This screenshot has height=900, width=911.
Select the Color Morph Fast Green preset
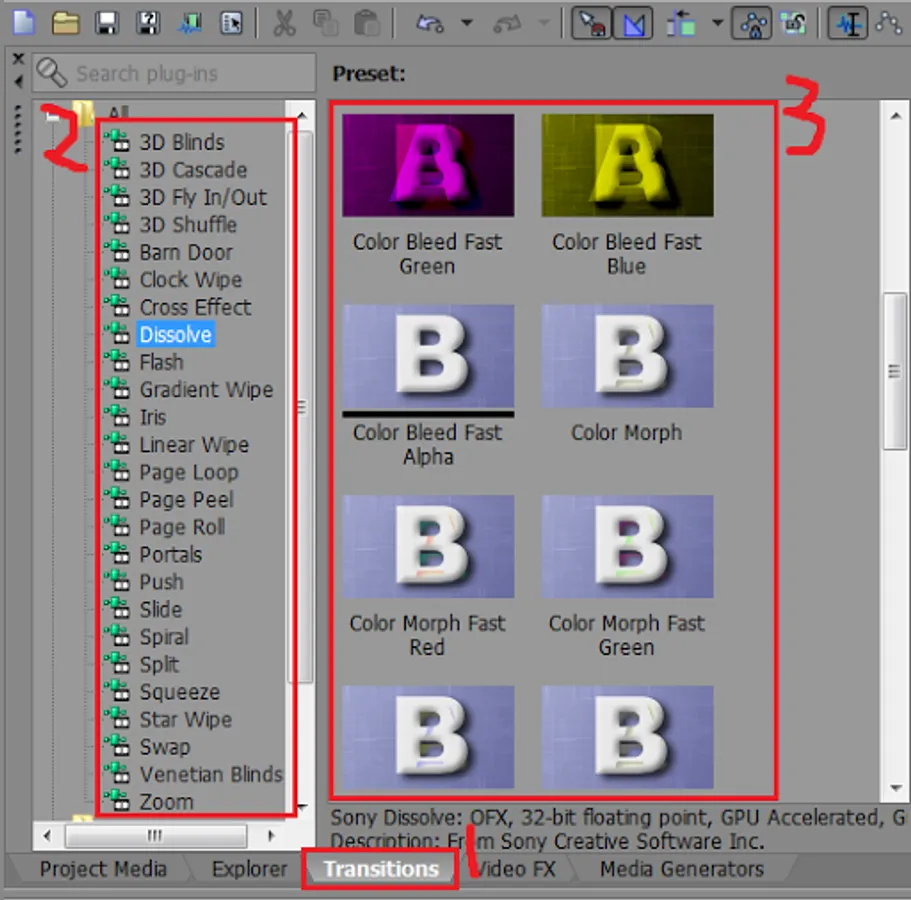[627, 547]
